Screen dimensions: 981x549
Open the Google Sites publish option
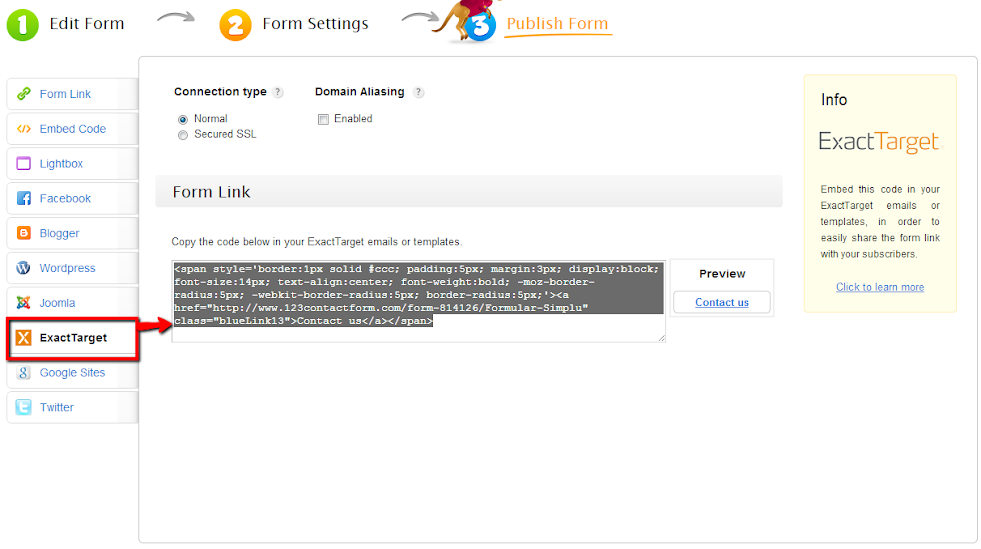coord(73,373)
